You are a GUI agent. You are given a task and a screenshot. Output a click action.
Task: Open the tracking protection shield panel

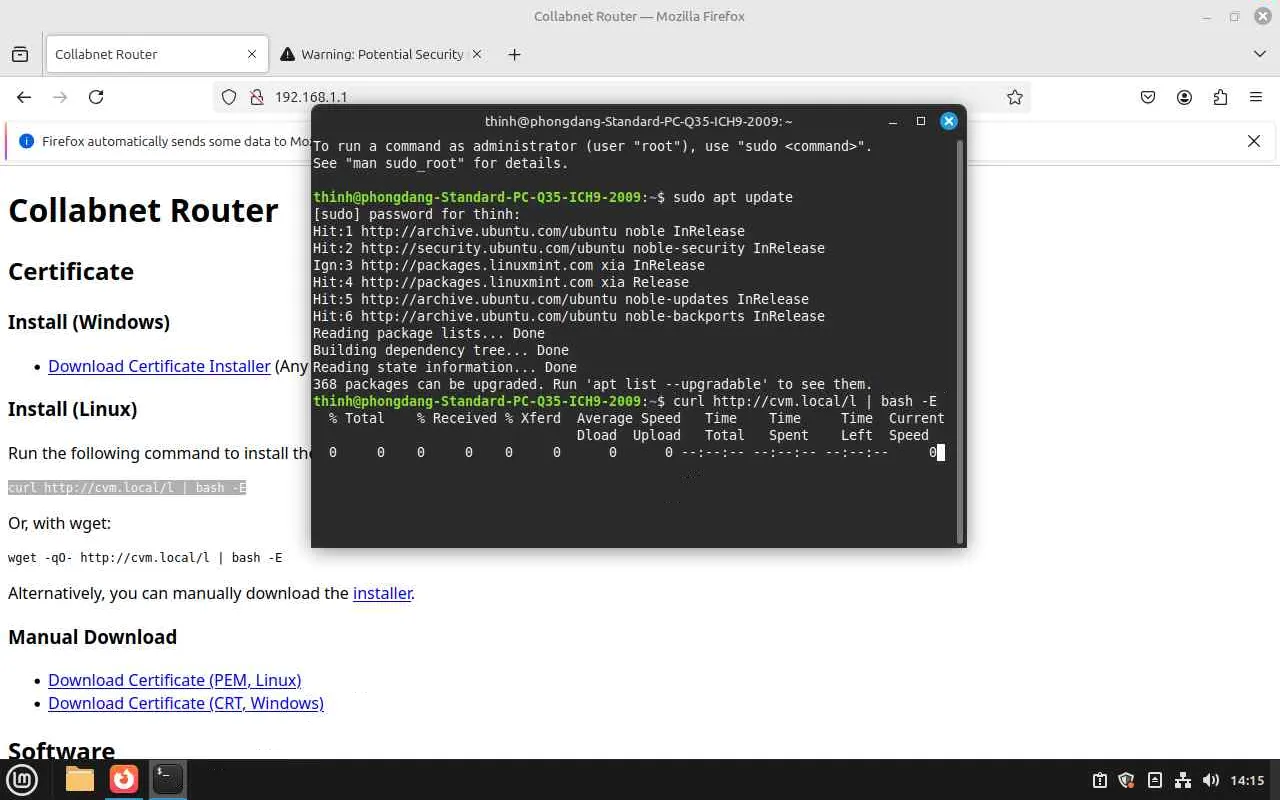[229, 97]
